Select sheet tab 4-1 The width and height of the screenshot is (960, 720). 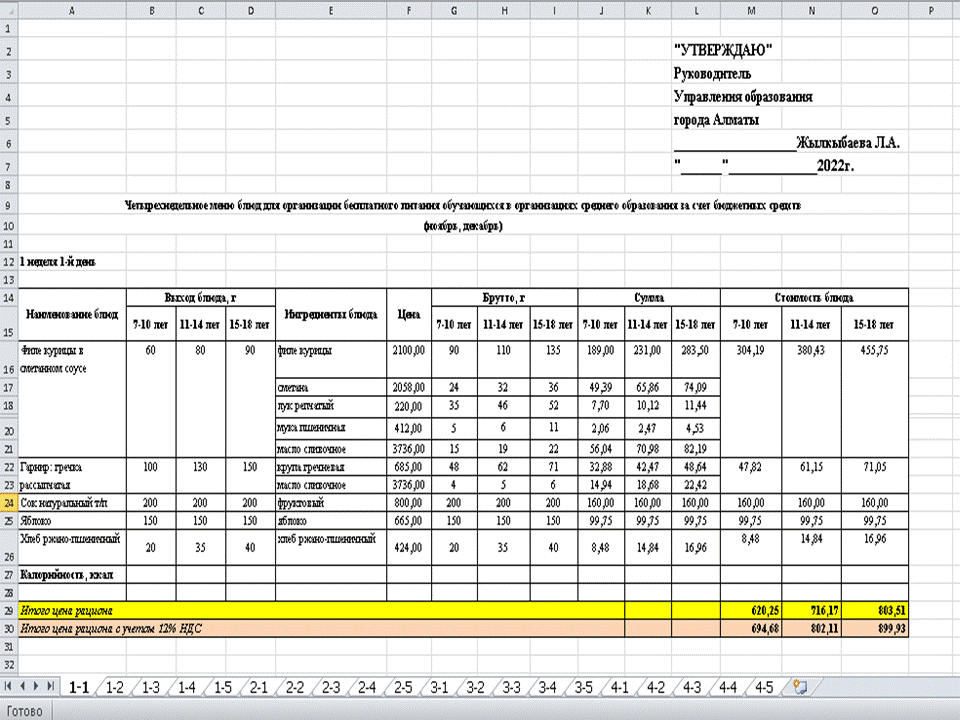coord(619,687)
